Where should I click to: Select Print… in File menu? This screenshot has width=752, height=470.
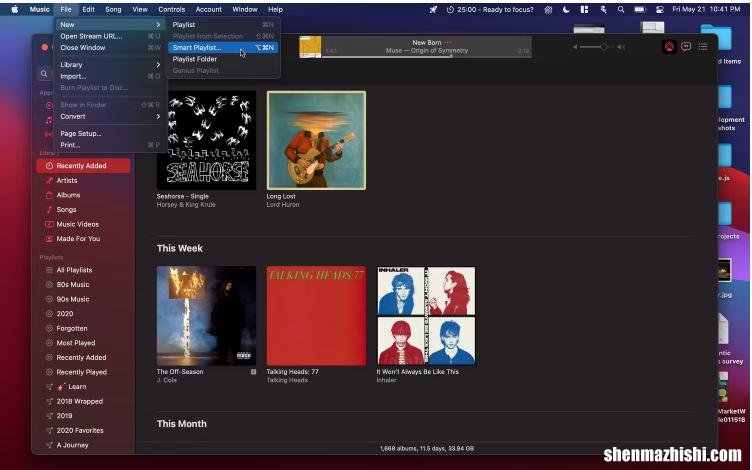pyautogui.click(x=110, y=145)
